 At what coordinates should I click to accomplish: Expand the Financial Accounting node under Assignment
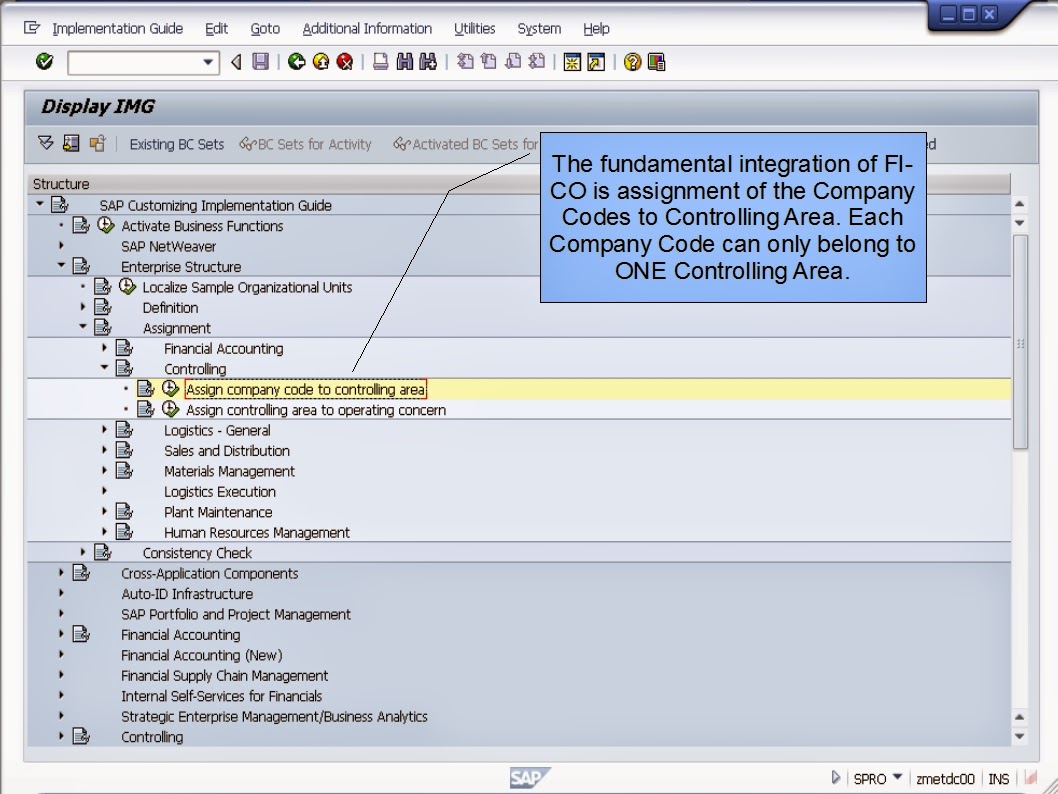[104, 348]
